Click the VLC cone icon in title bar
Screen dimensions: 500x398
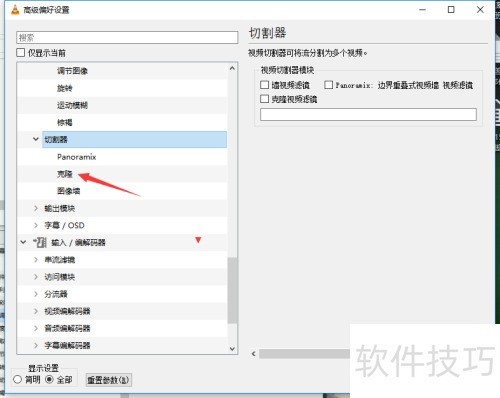point(15,10)
